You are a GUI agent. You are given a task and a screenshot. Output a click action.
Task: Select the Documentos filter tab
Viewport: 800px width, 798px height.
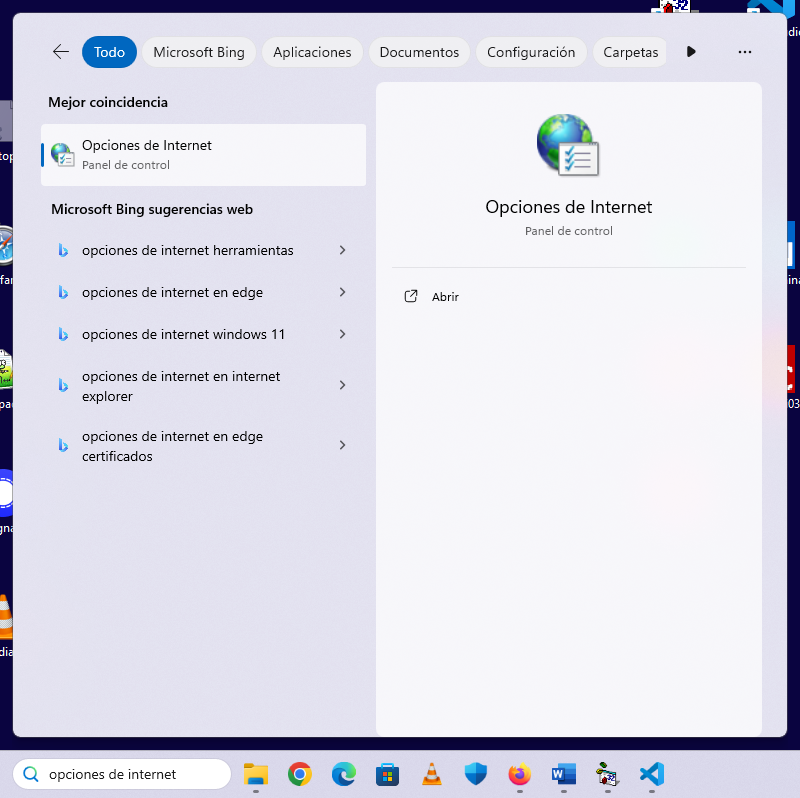point(419,52)
